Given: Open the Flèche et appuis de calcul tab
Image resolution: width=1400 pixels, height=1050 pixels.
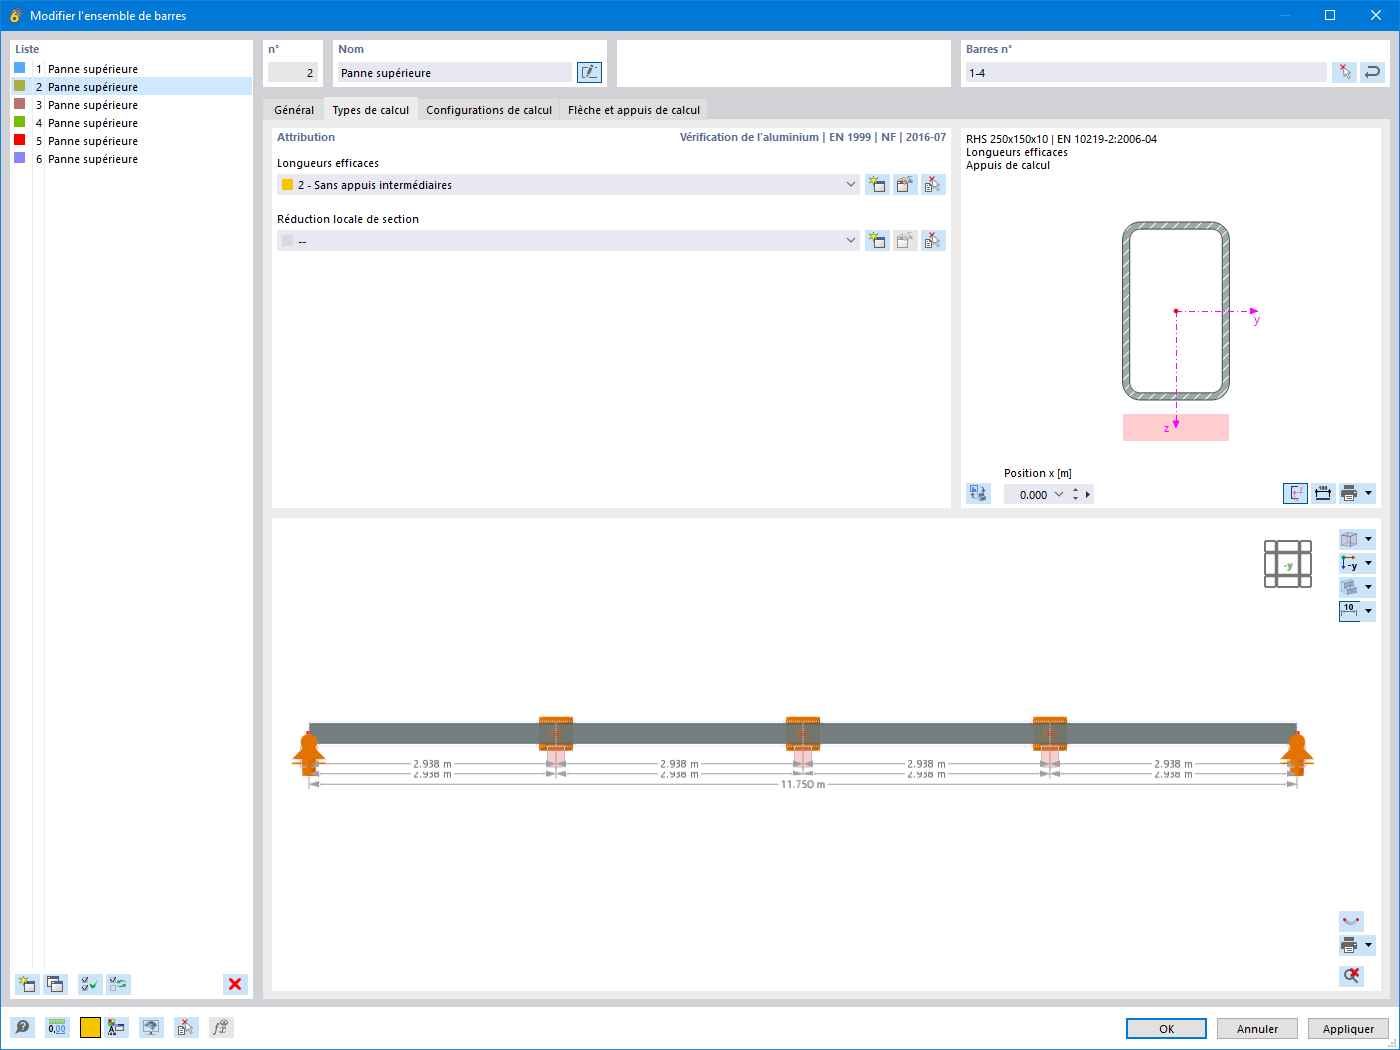Looking at the screenshot, I should [x=633, y=110].
